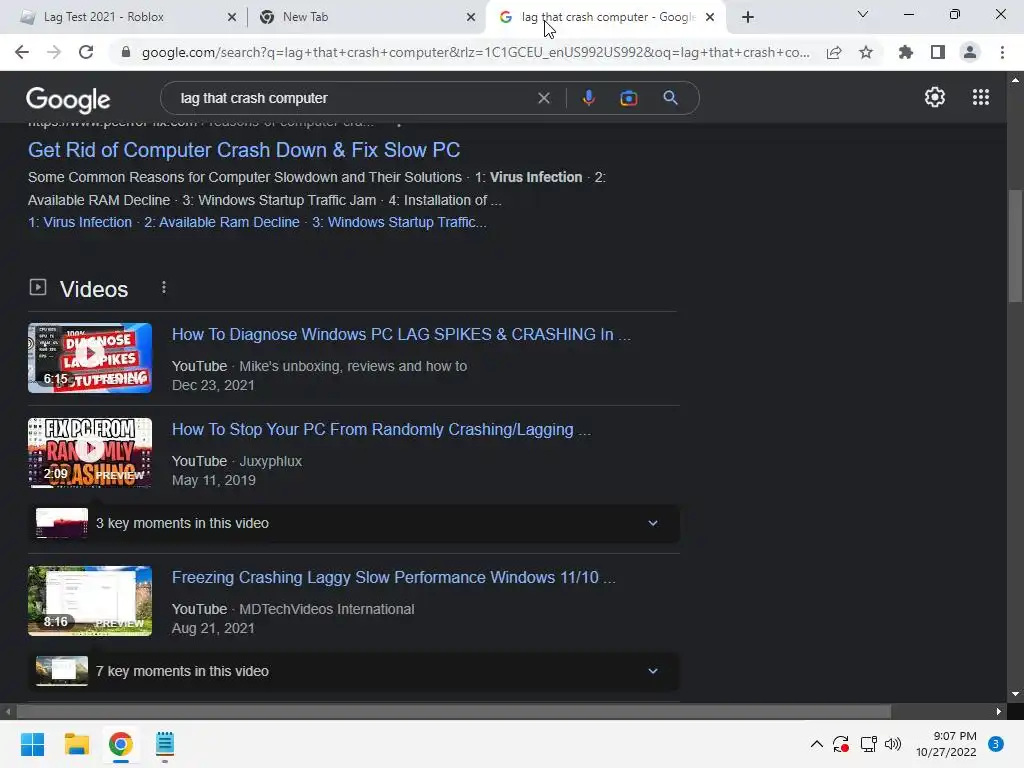Open File Explorer from taskbar
1024x768 pixels.
pyautogui.click(x=76, y=744)
